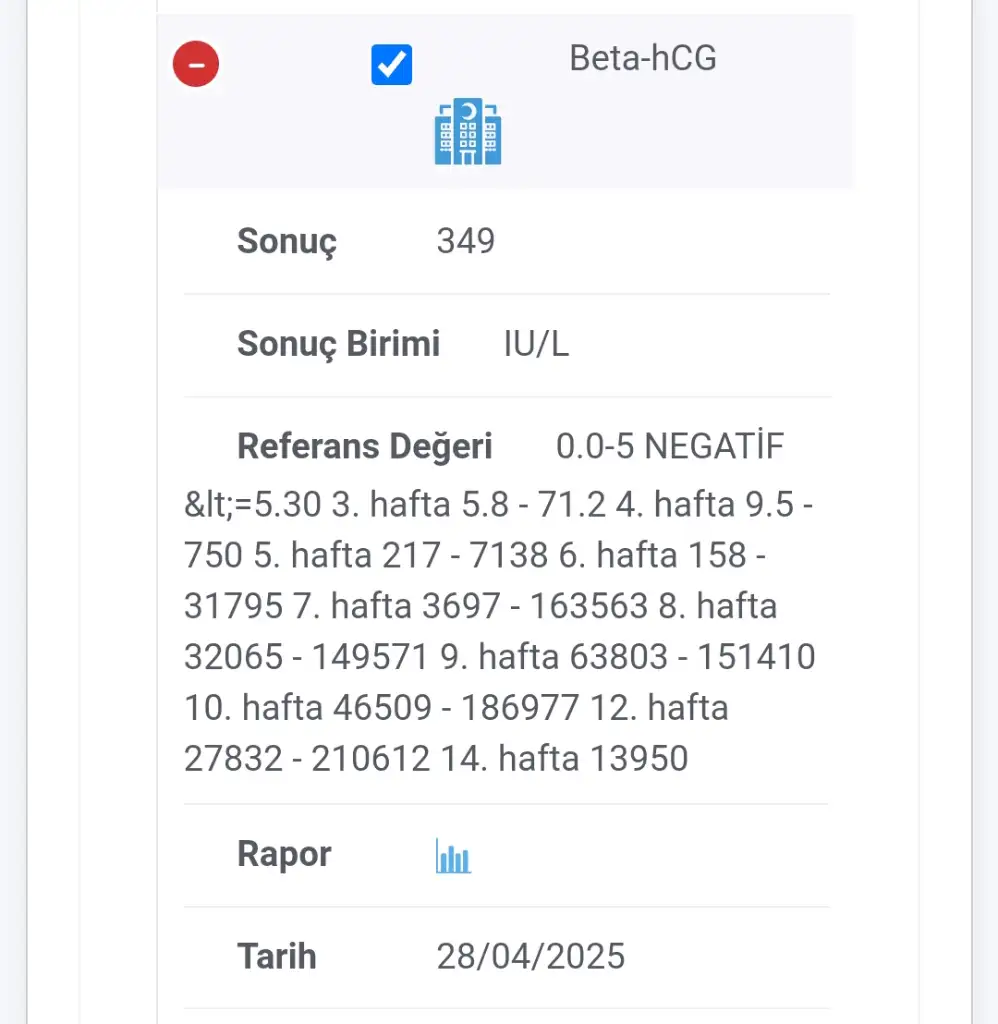
Task: Click the 14. hafta 13950 text
Action: [x=564, y=759]
